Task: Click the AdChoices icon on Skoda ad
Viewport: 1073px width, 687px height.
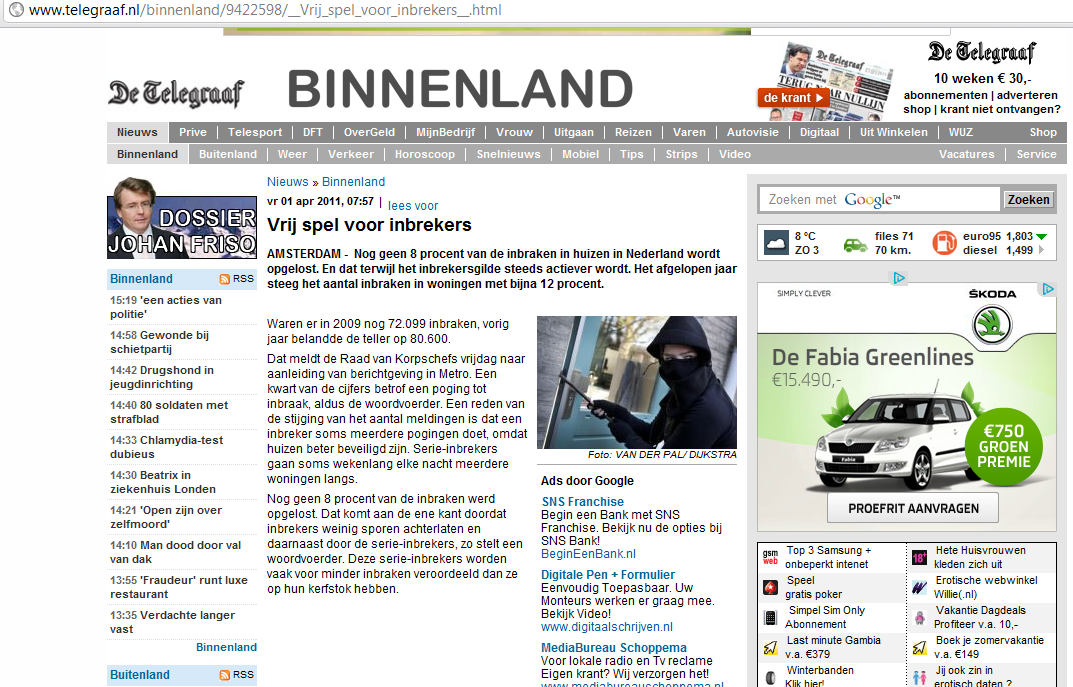Action: (1047, 290)
